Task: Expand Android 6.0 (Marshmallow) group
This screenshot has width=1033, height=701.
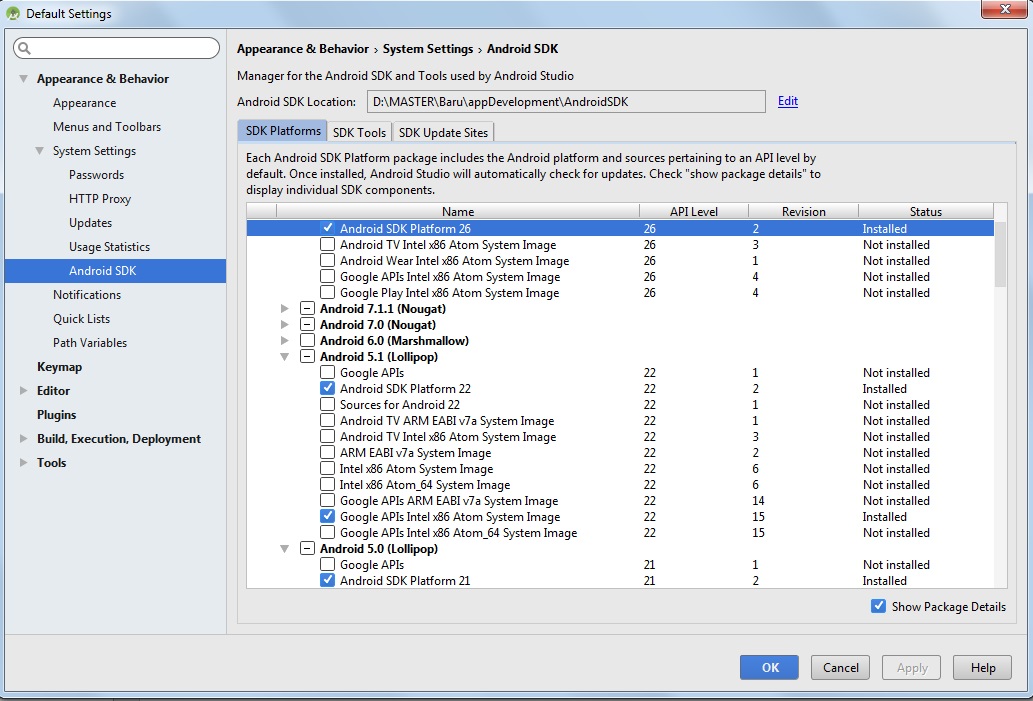Action: point(286,341)
